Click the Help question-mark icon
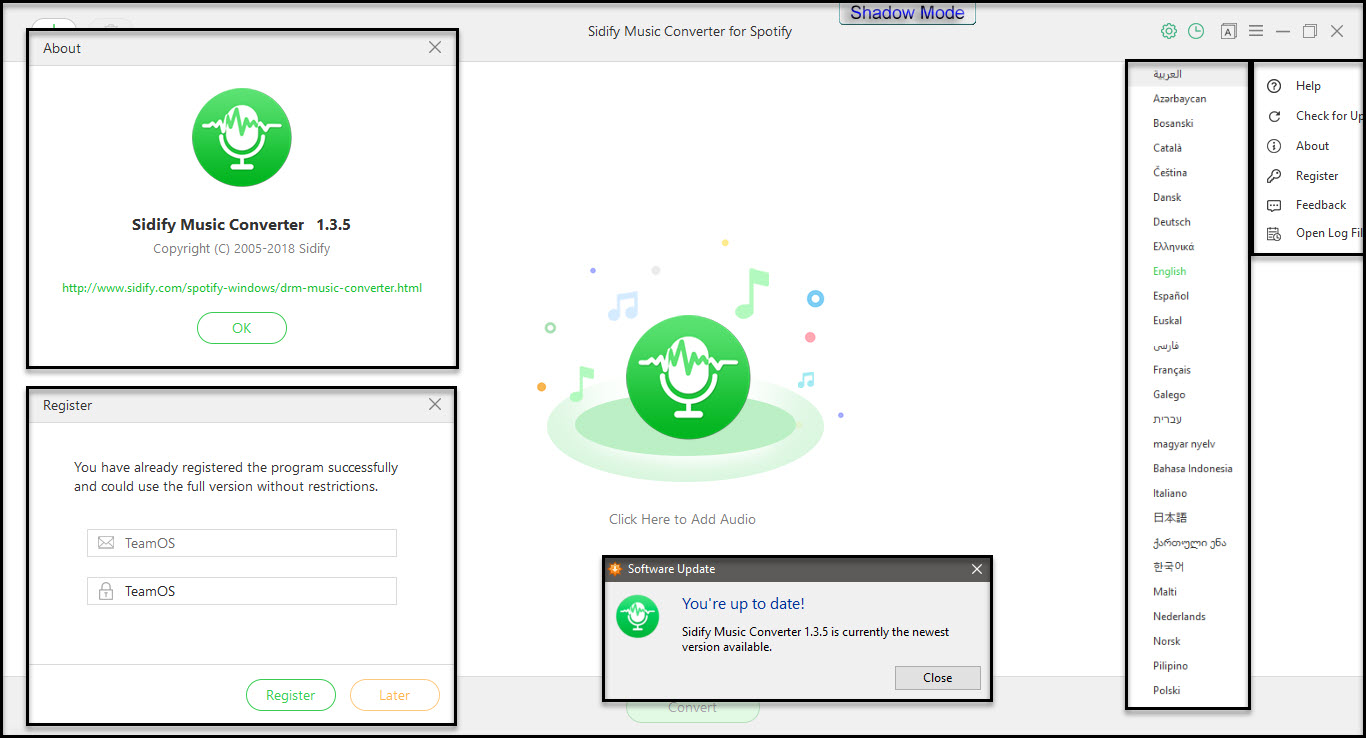Image resolution: width=1366 pixels, height=738 pixels. click(x=1274, y=86)
